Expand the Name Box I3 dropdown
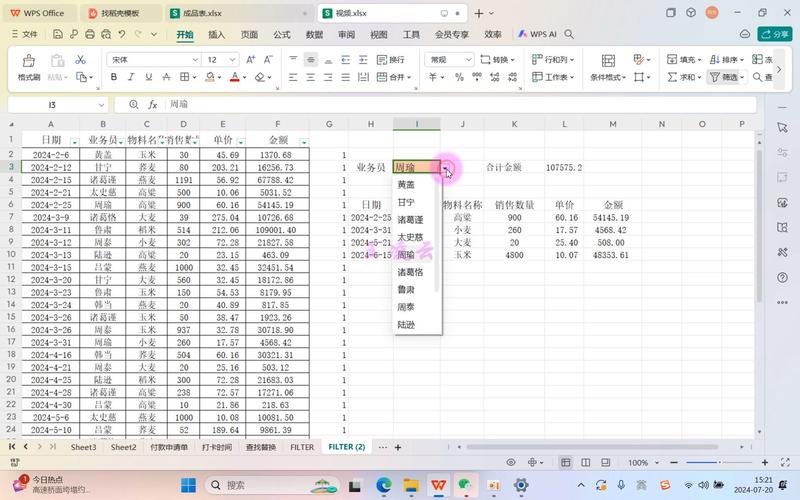 point(101,105)
